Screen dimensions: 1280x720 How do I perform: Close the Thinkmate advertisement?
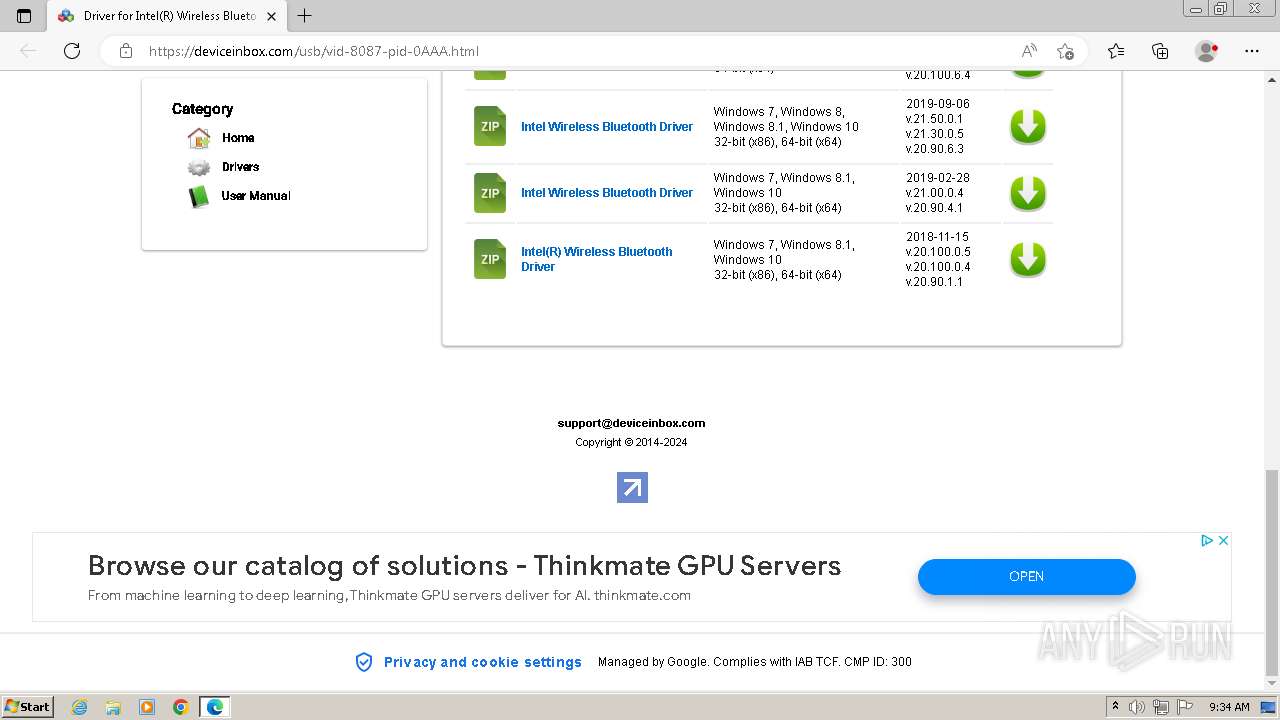click(x=1223, y=540)
